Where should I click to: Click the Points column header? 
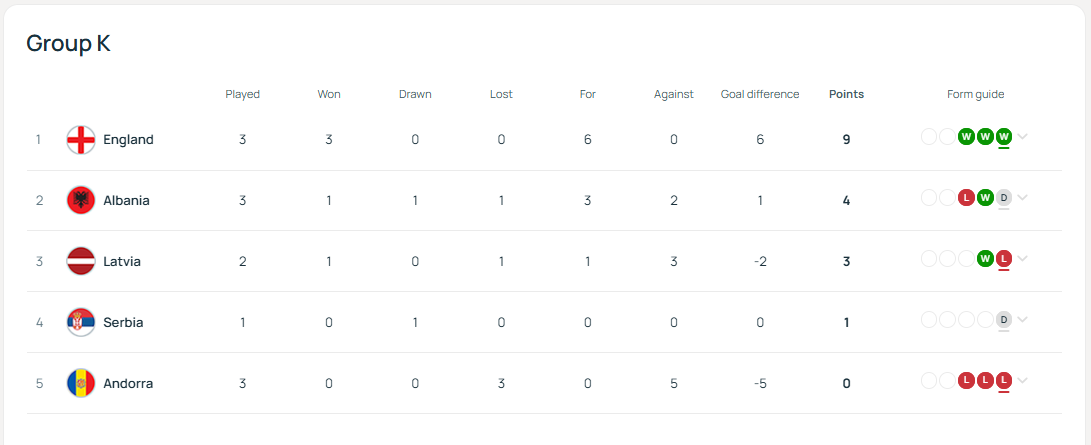pyautogui.click(x=846, y=95)
